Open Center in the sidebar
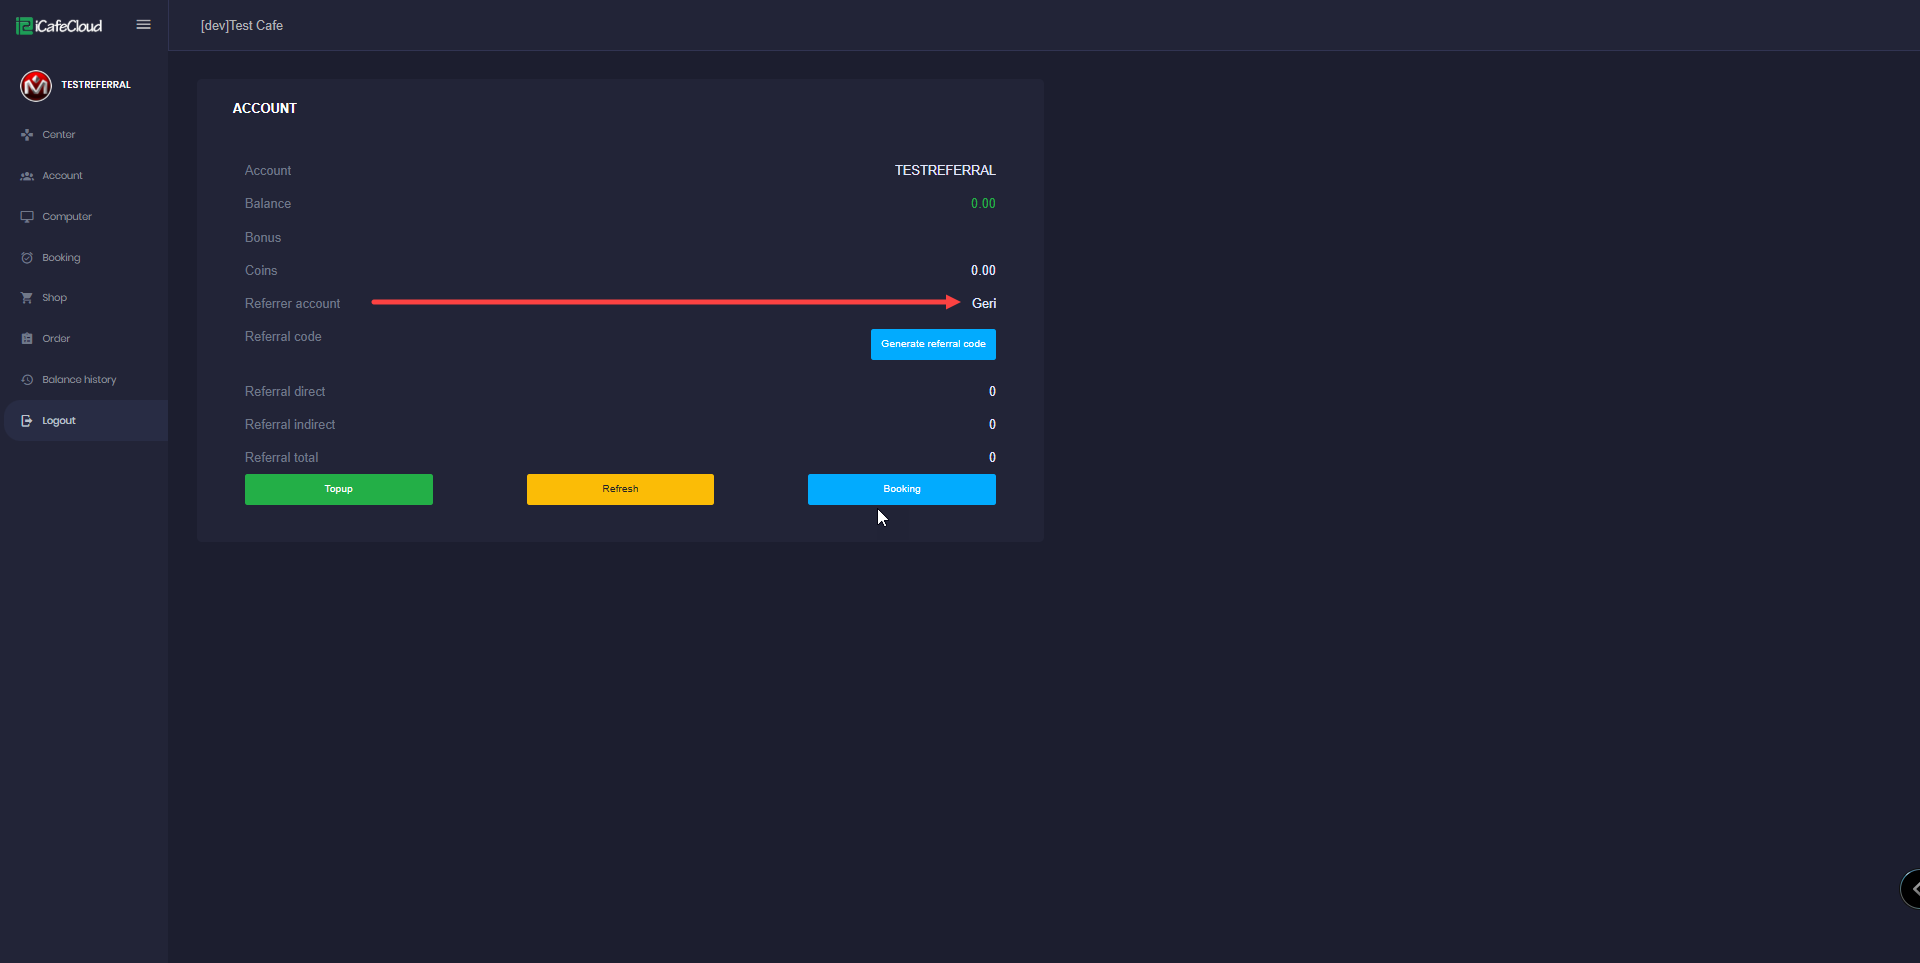Image resolution: width=1920 pixels, height=963 pixels. coord(86,135)
